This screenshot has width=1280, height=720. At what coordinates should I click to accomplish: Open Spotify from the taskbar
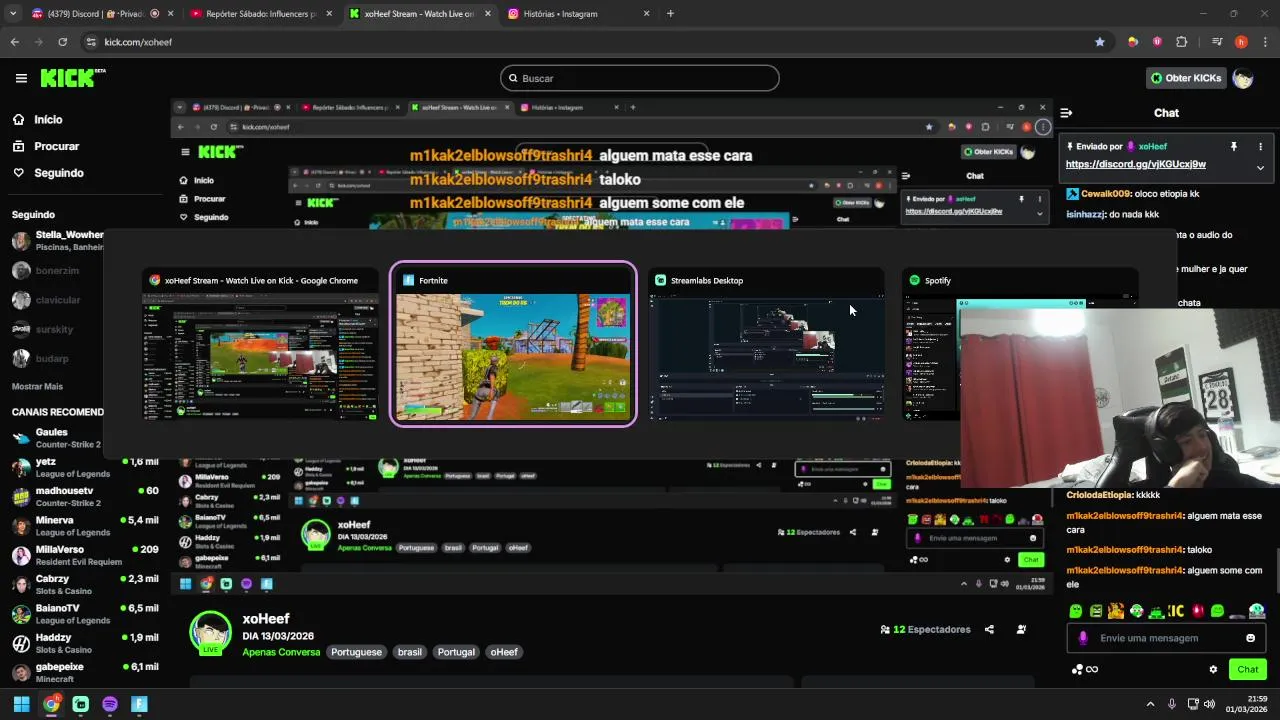point(110,704)
